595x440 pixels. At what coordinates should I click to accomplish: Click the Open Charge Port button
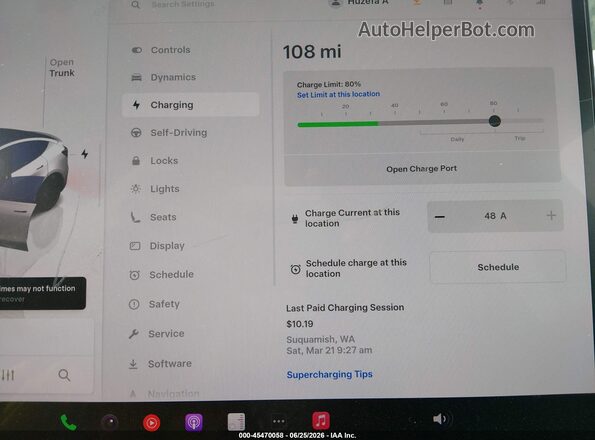click(422, 169)
